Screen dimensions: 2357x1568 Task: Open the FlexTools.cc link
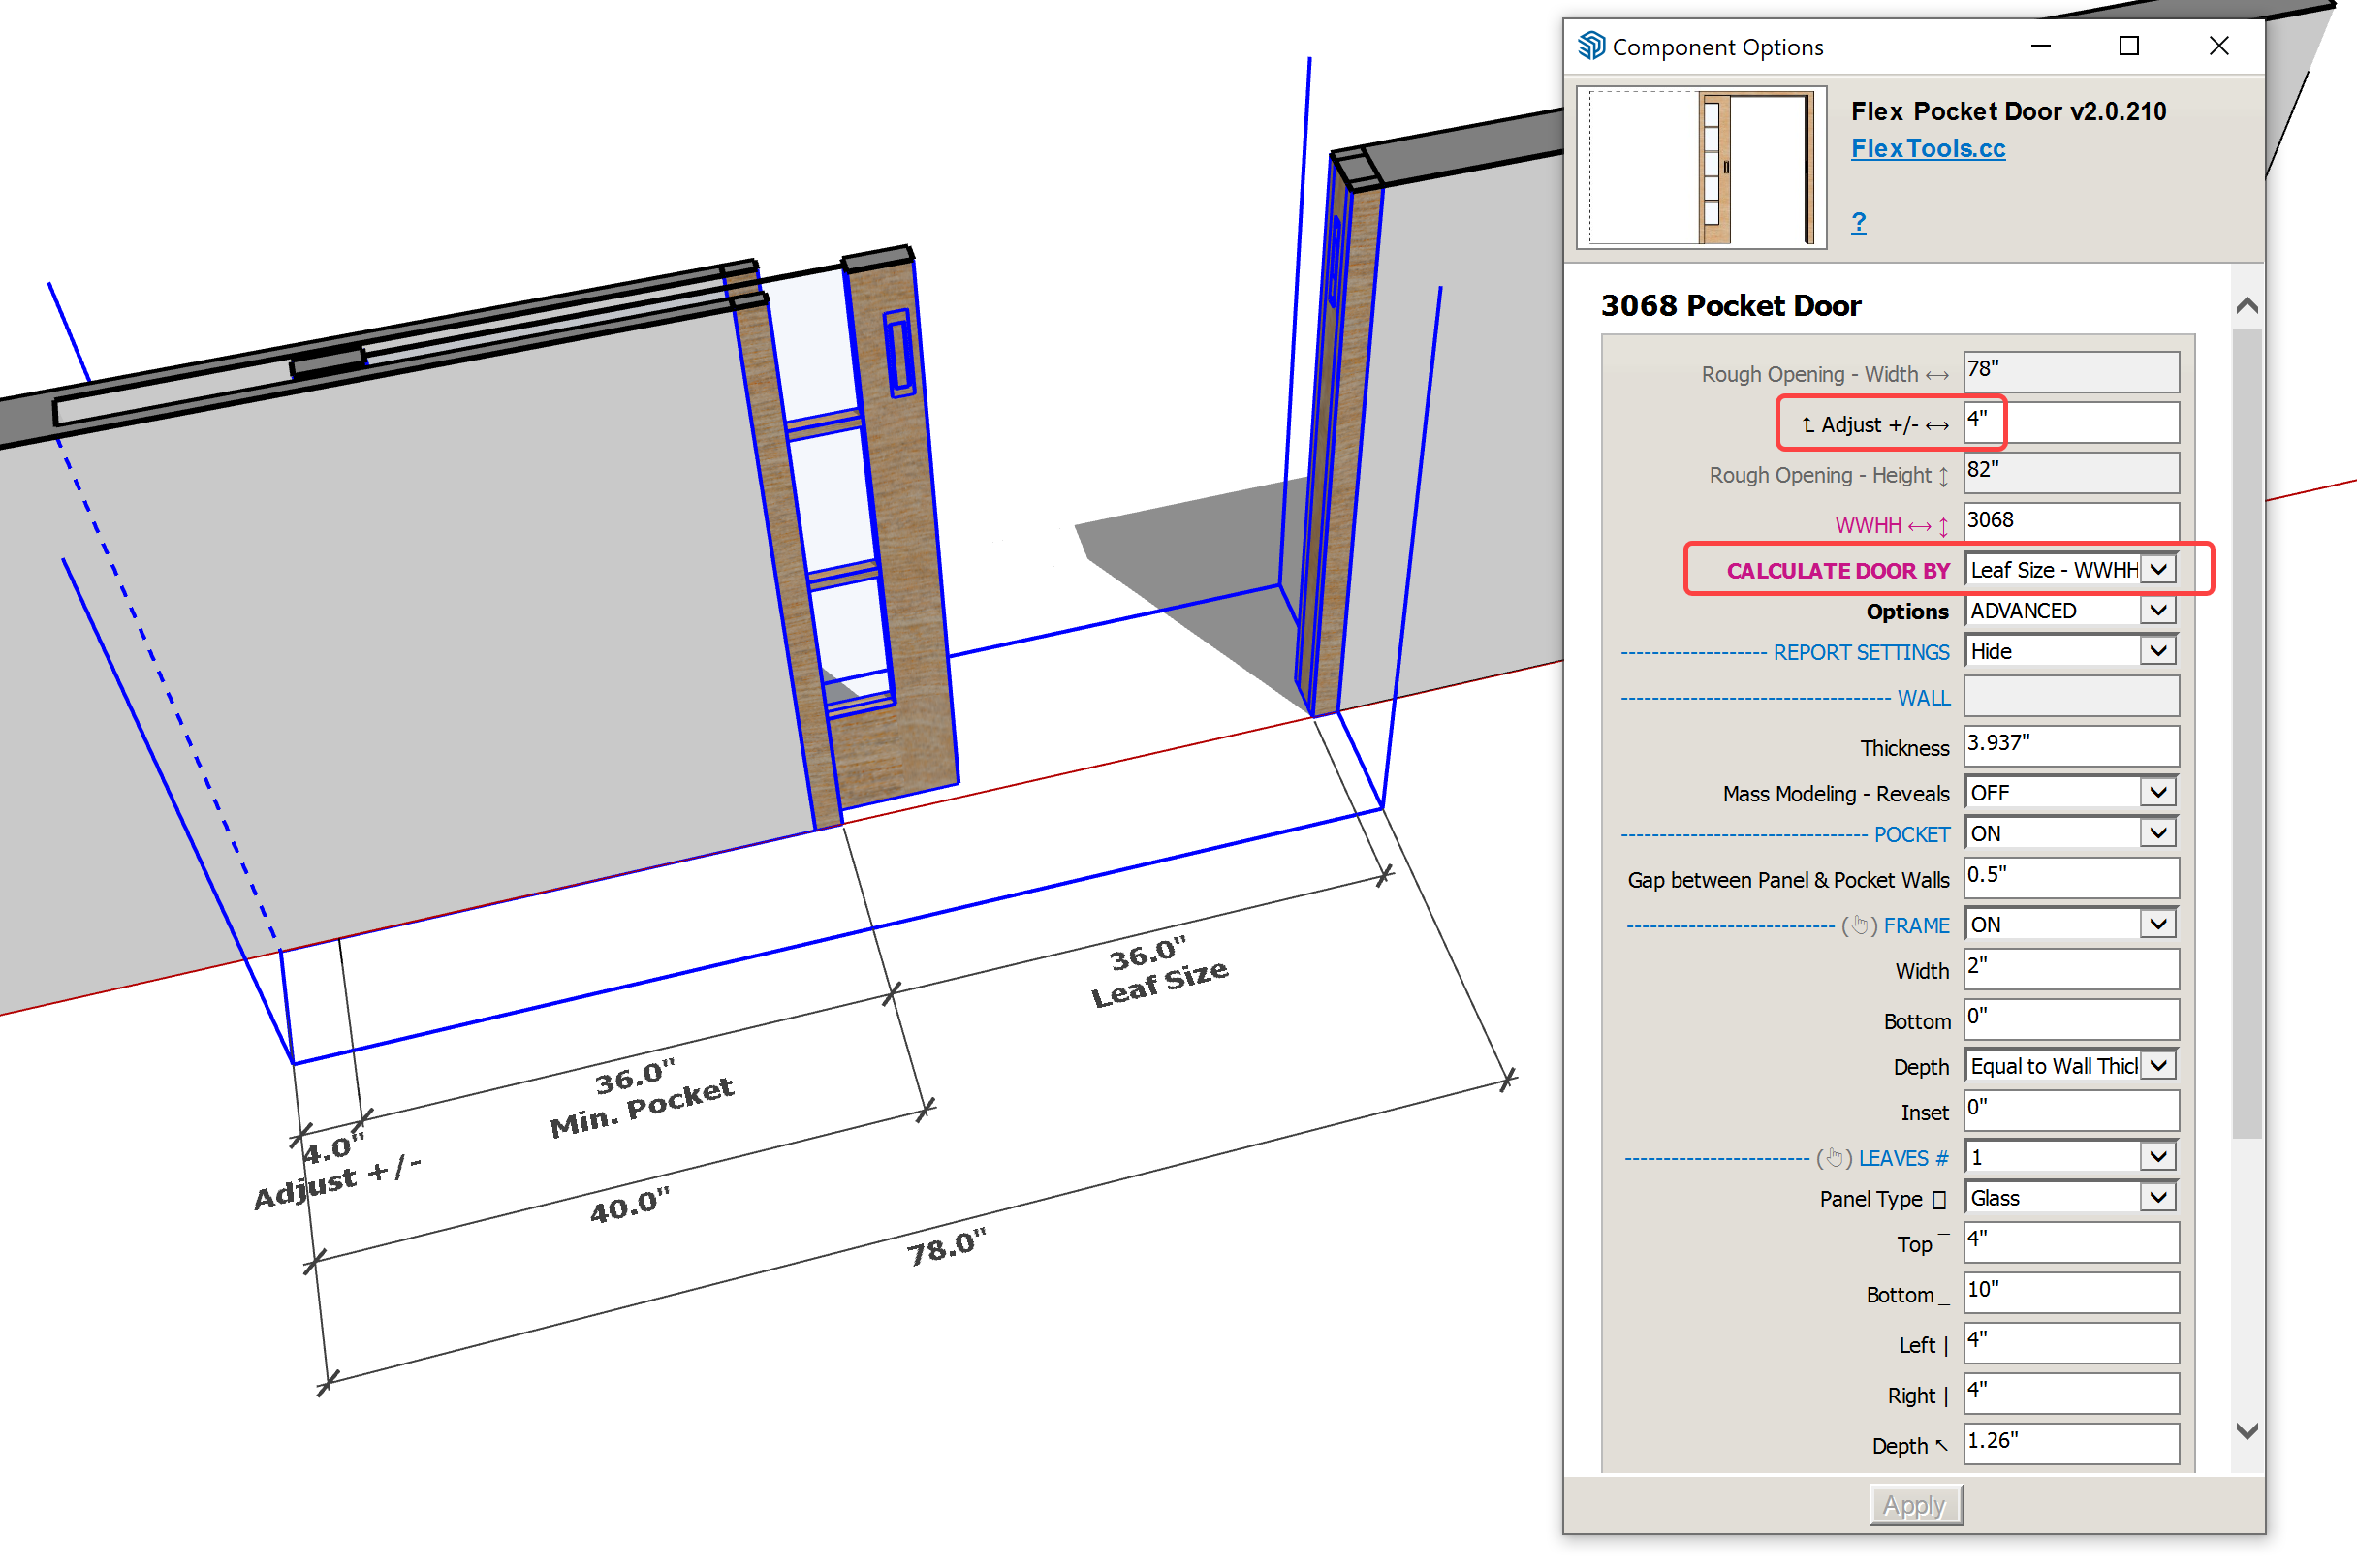[x=1927, y=149]
